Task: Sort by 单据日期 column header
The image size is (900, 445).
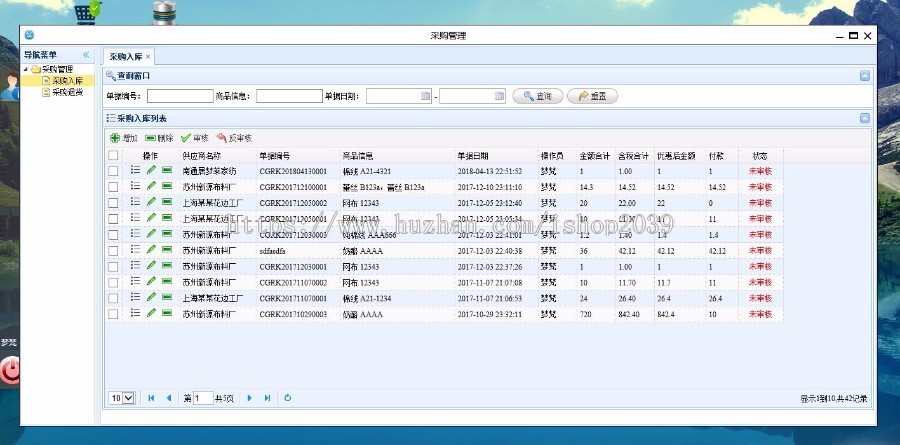Action: coord(473,156)
